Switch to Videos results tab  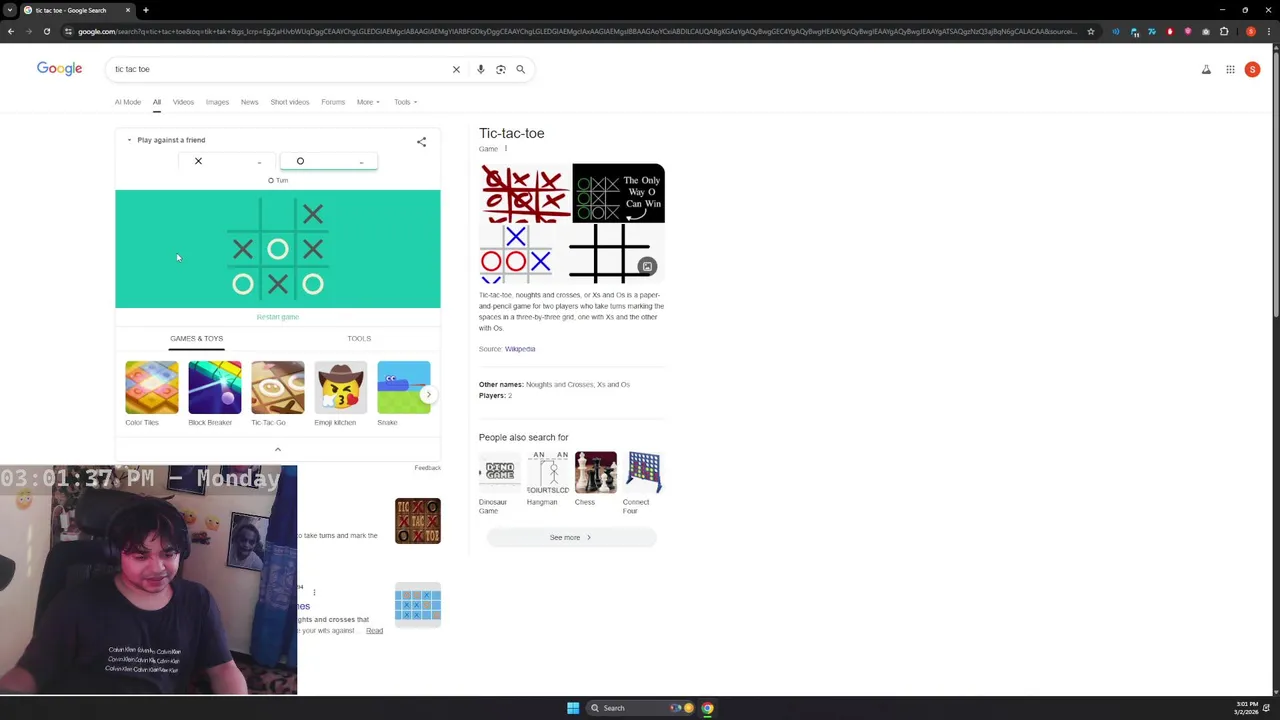(183, 102)
